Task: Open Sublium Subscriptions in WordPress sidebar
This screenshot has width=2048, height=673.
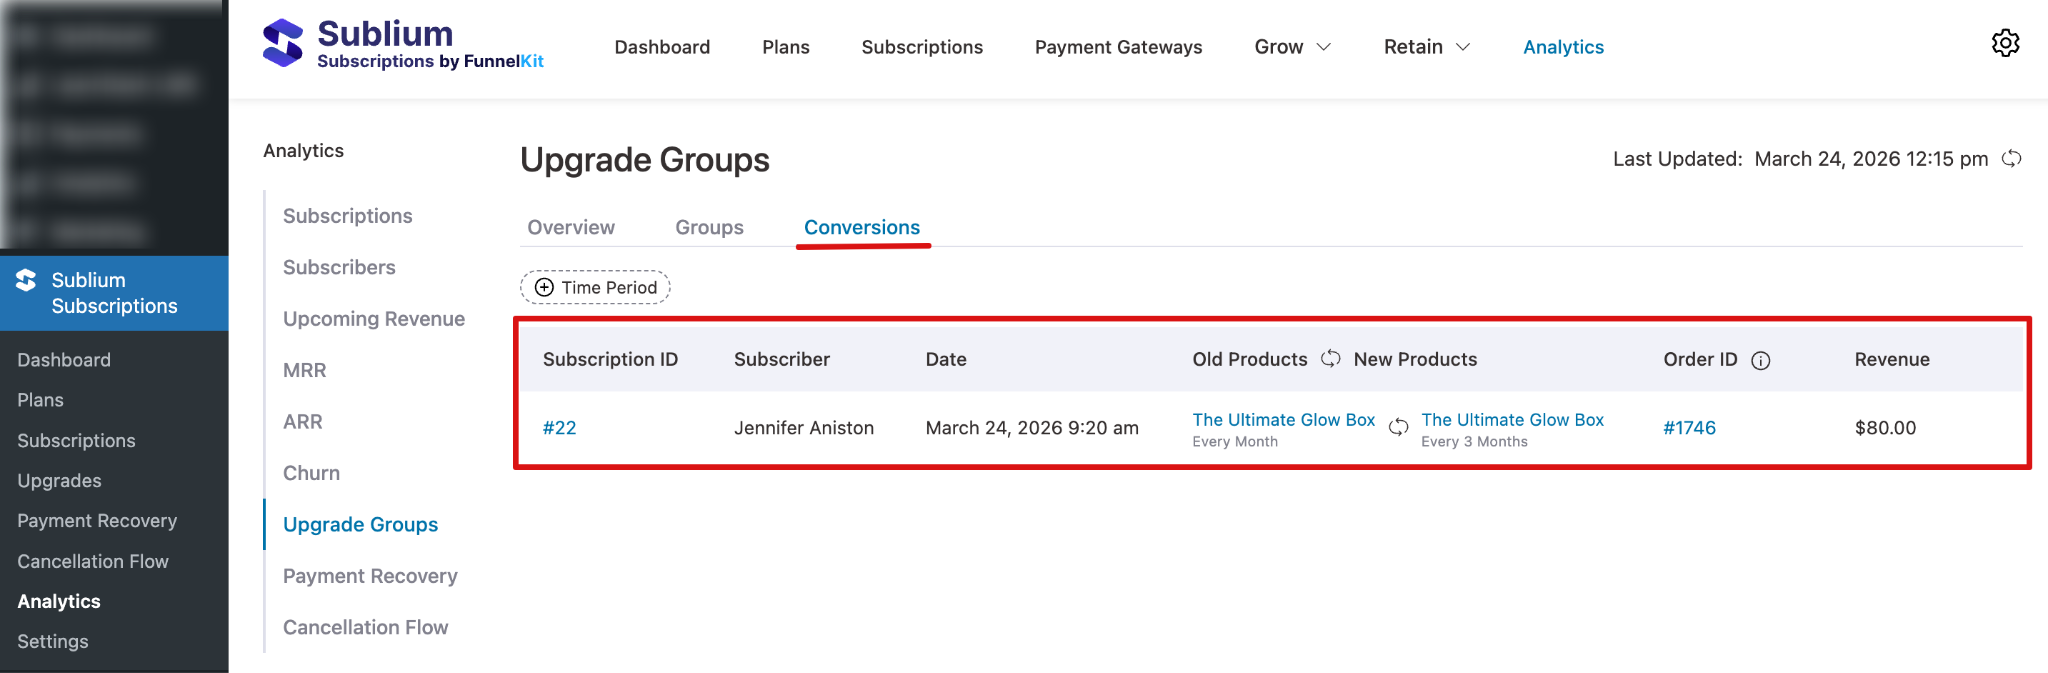Action: [114, 293]
